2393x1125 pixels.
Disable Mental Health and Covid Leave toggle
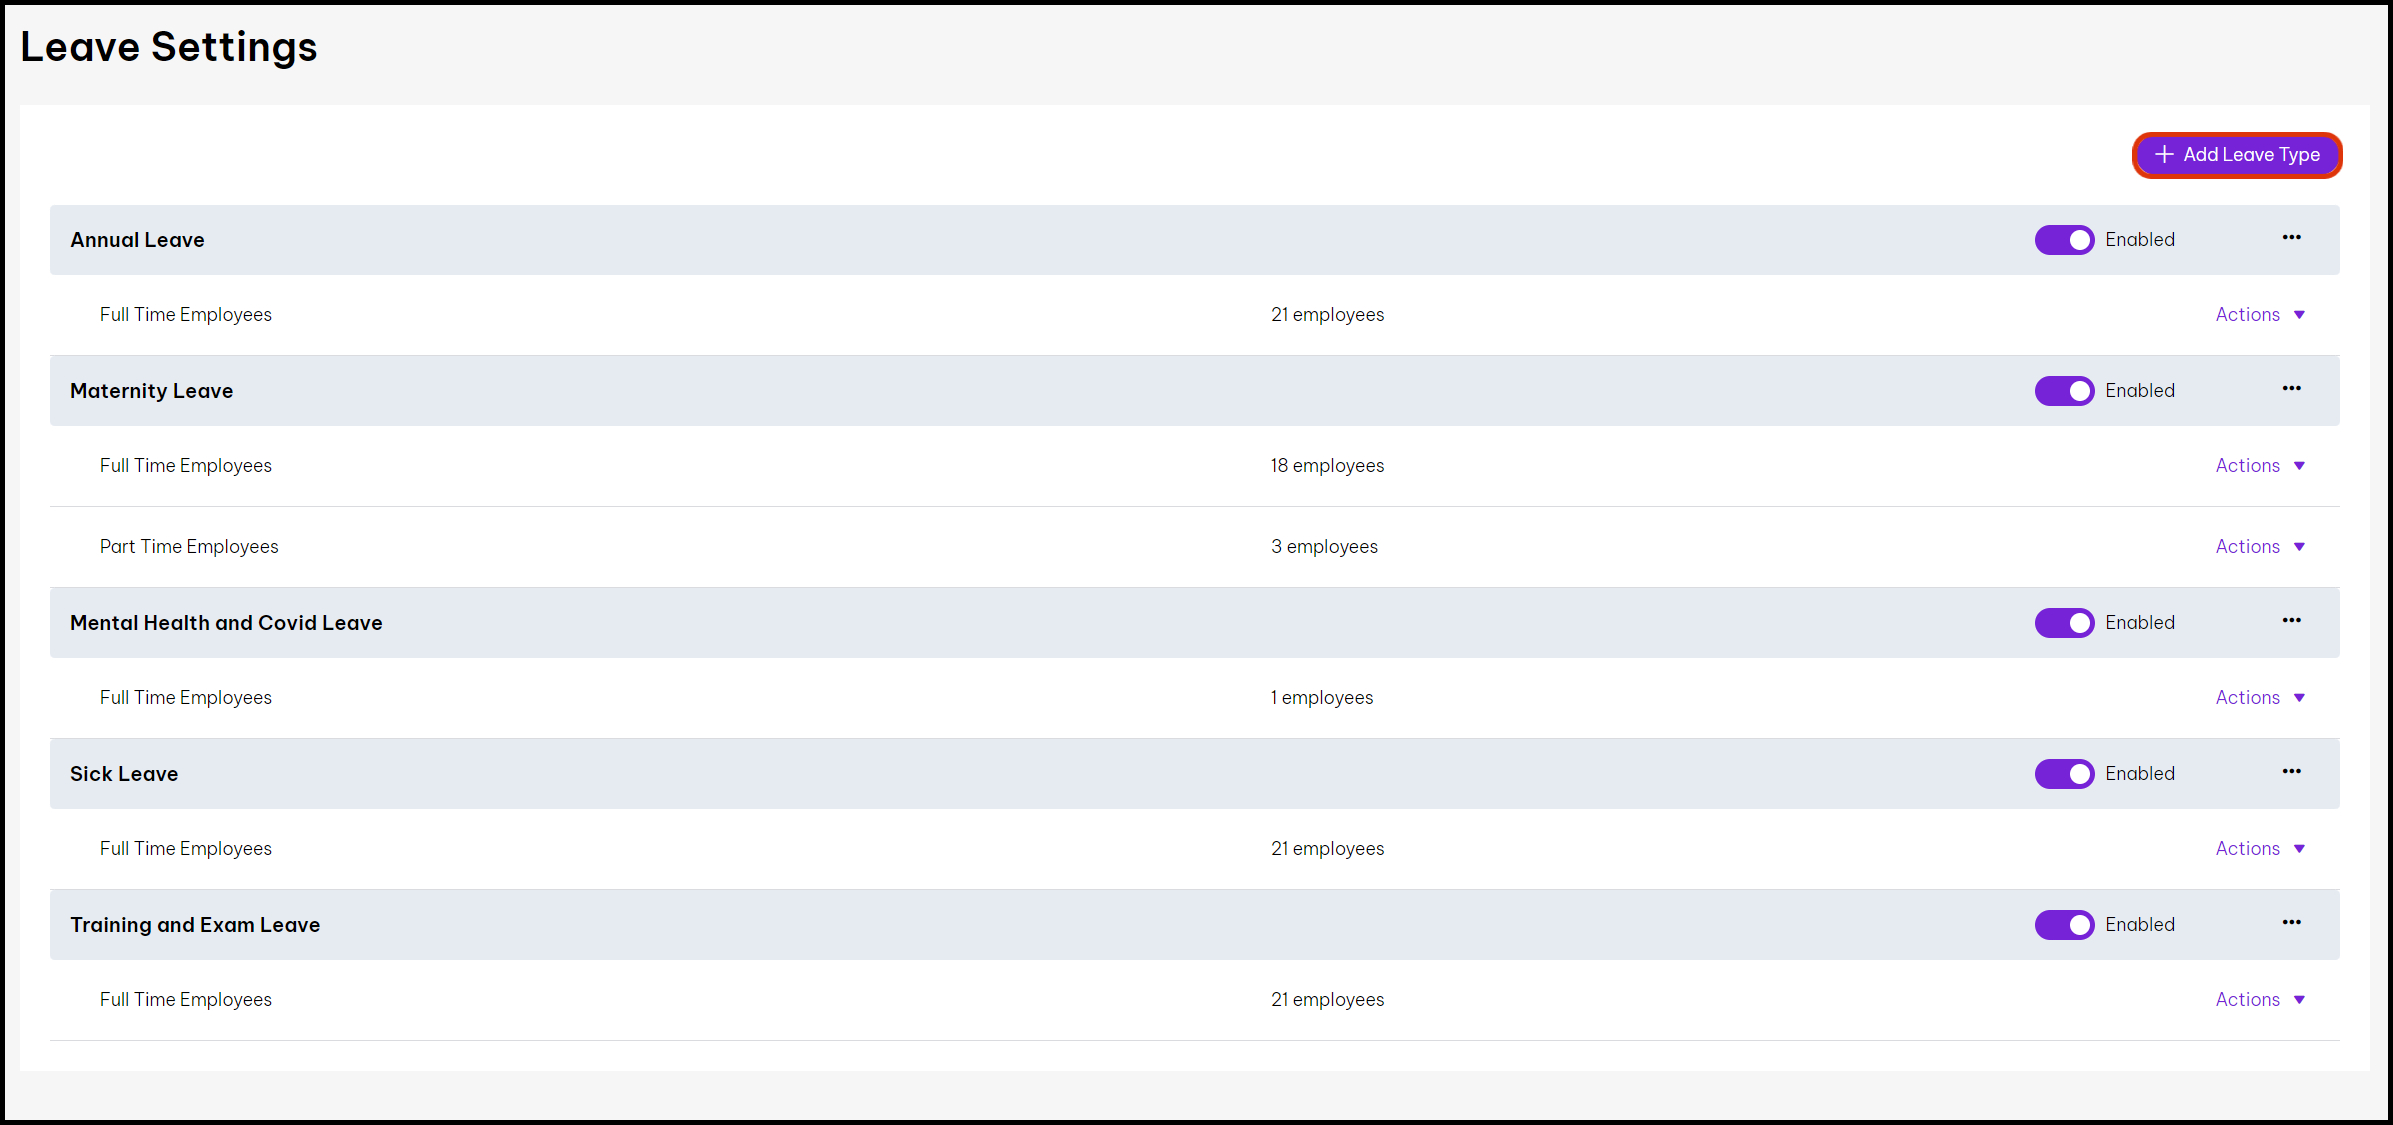coord(2064,623)
